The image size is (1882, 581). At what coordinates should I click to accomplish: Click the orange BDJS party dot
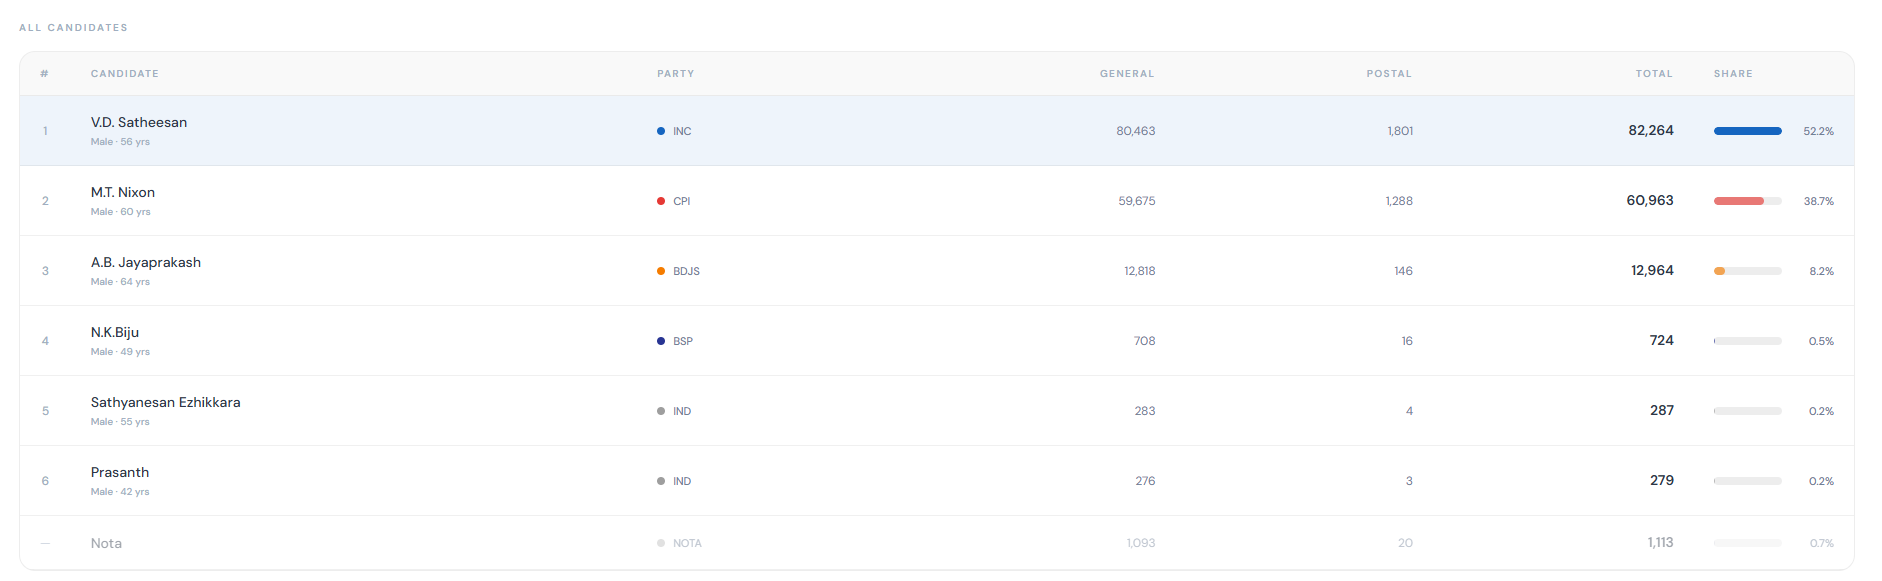point(661,271)
